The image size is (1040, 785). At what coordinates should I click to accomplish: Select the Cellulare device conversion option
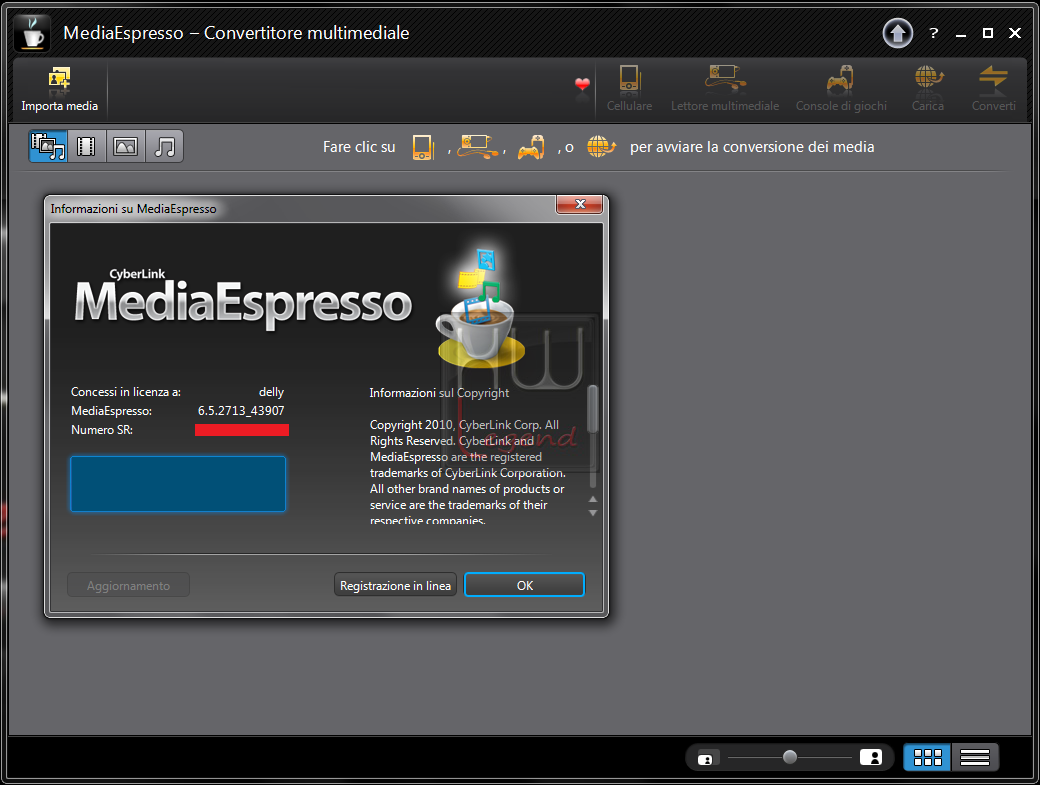pos(629,90)
